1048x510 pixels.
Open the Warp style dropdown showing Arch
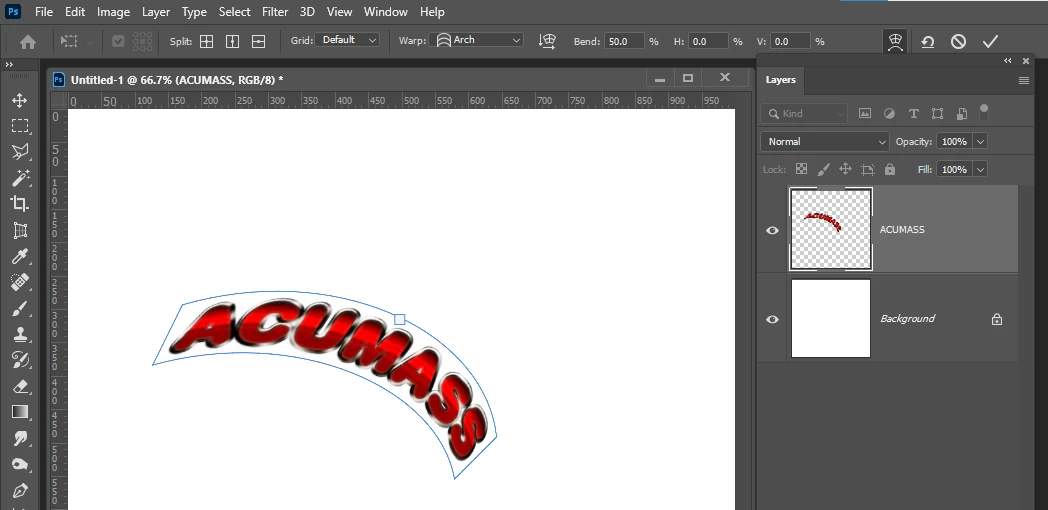click(477, 40)
